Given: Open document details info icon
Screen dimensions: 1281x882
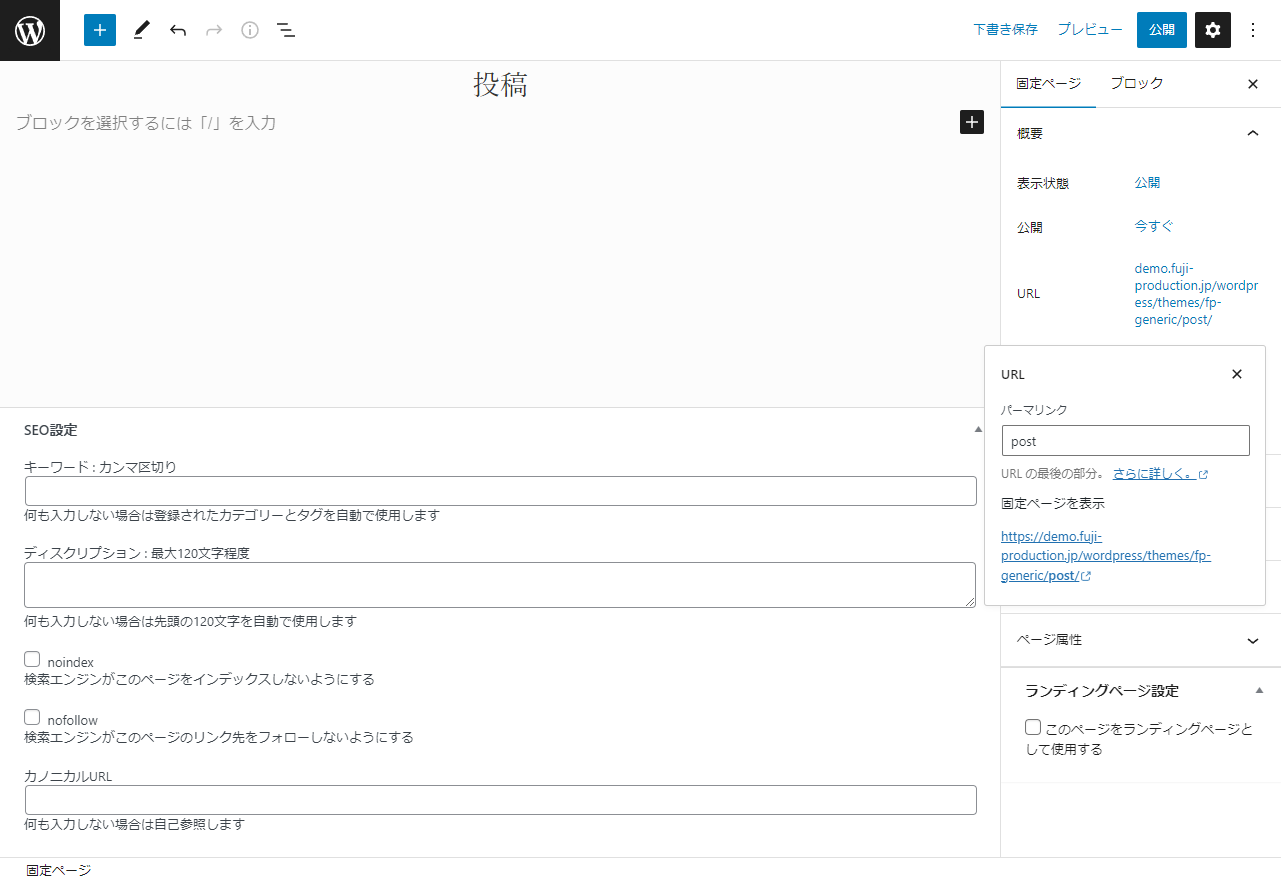Looking at the screenshot, I should (x=250, y=30).
